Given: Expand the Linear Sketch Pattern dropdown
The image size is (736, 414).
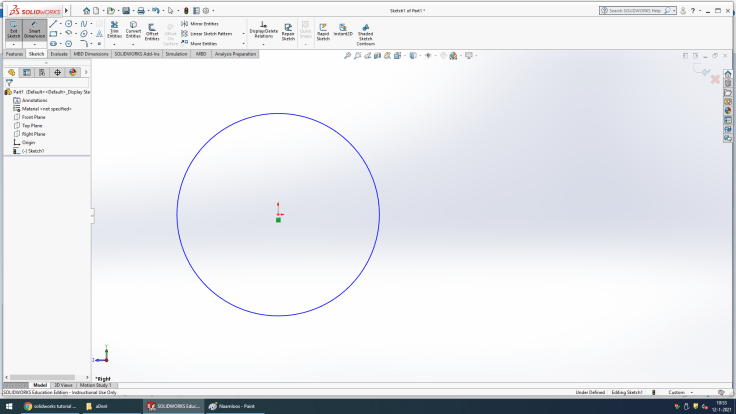Looking at the screenshot, I should pyautogui.click(x=243, y=33).
